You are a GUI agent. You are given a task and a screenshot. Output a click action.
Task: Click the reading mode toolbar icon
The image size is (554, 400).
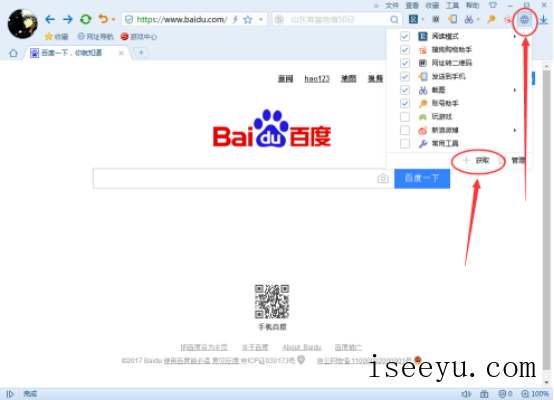413,19
